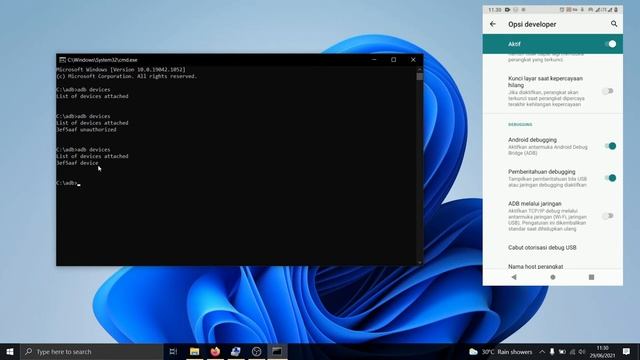Tap Cabut otorisasi debug USB
Screen dimensions: 640x360
click(x=542, y=248)
